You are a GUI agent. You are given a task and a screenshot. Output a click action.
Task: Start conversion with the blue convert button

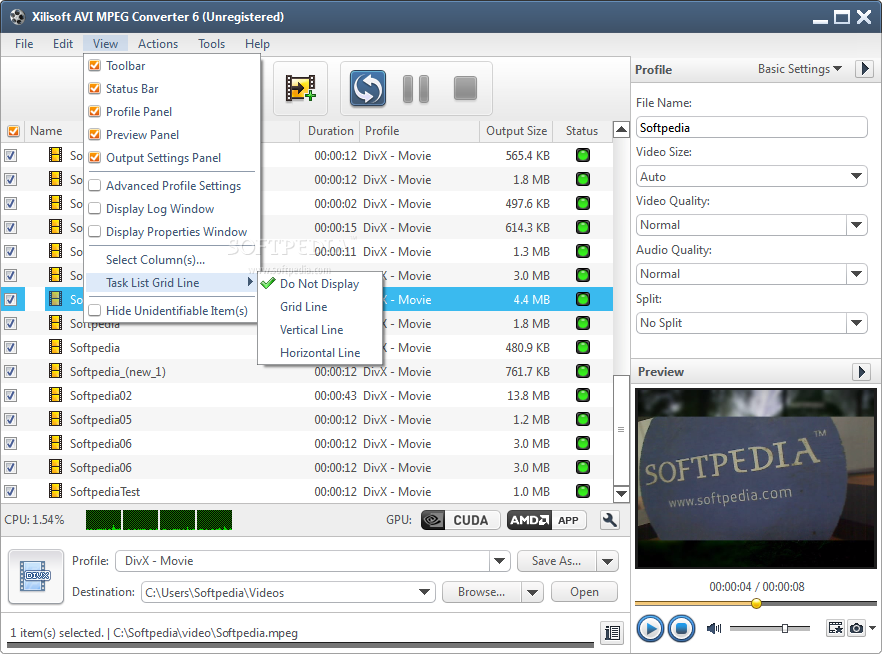click(368, 88)
